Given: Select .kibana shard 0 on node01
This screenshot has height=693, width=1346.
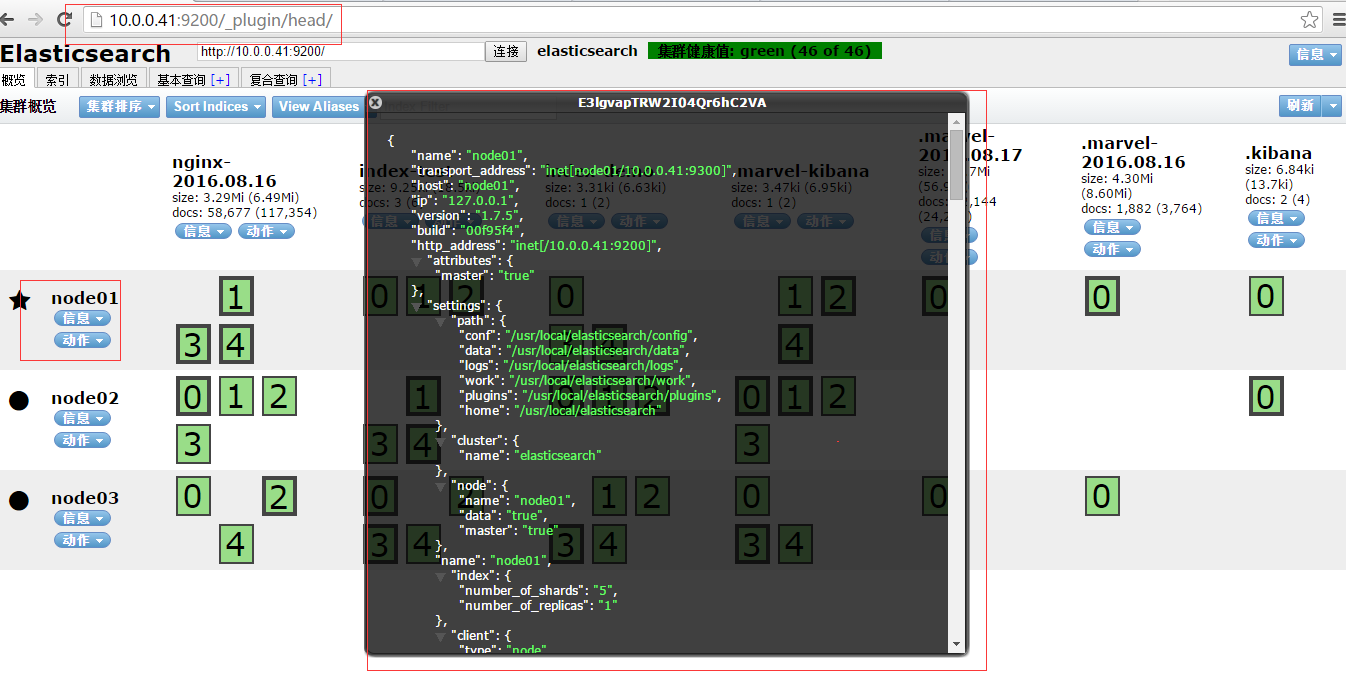Looking at the screenshot, I should click(x=1266, y=297).
